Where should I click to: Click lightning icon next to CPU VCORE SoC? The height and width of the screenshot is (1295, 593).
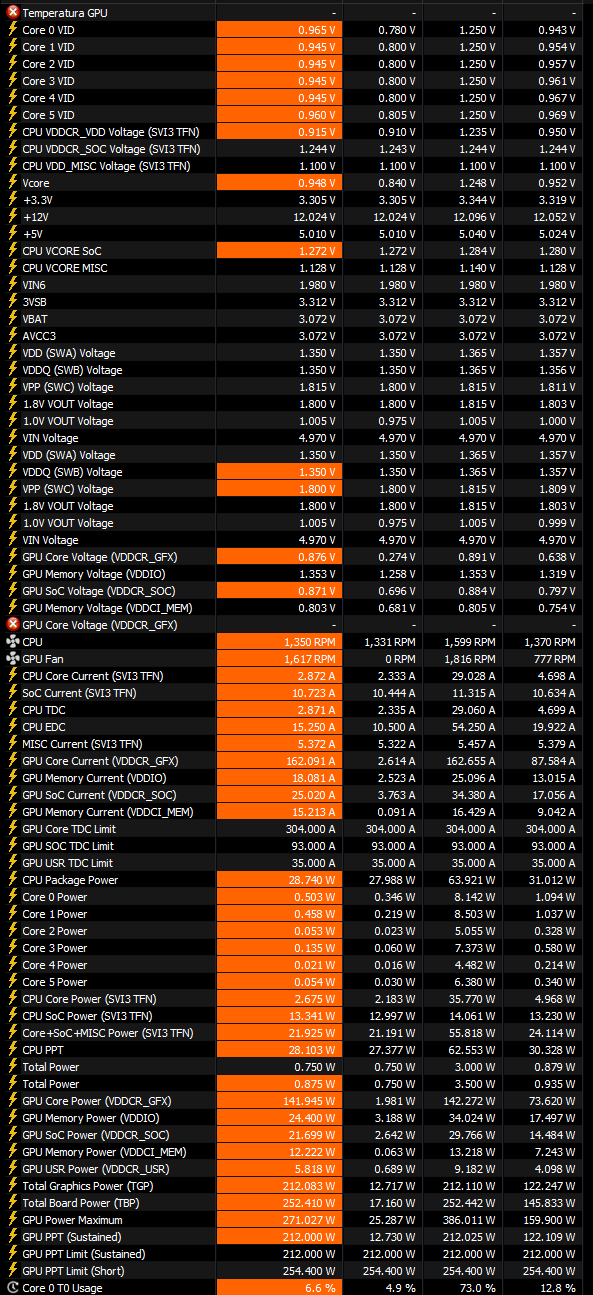coord(13,251)
